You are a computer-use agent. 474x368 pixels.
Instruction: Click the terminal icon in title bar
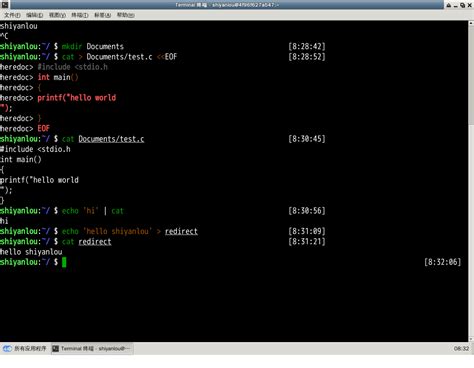pyautogui.click(x=5, y=4)
